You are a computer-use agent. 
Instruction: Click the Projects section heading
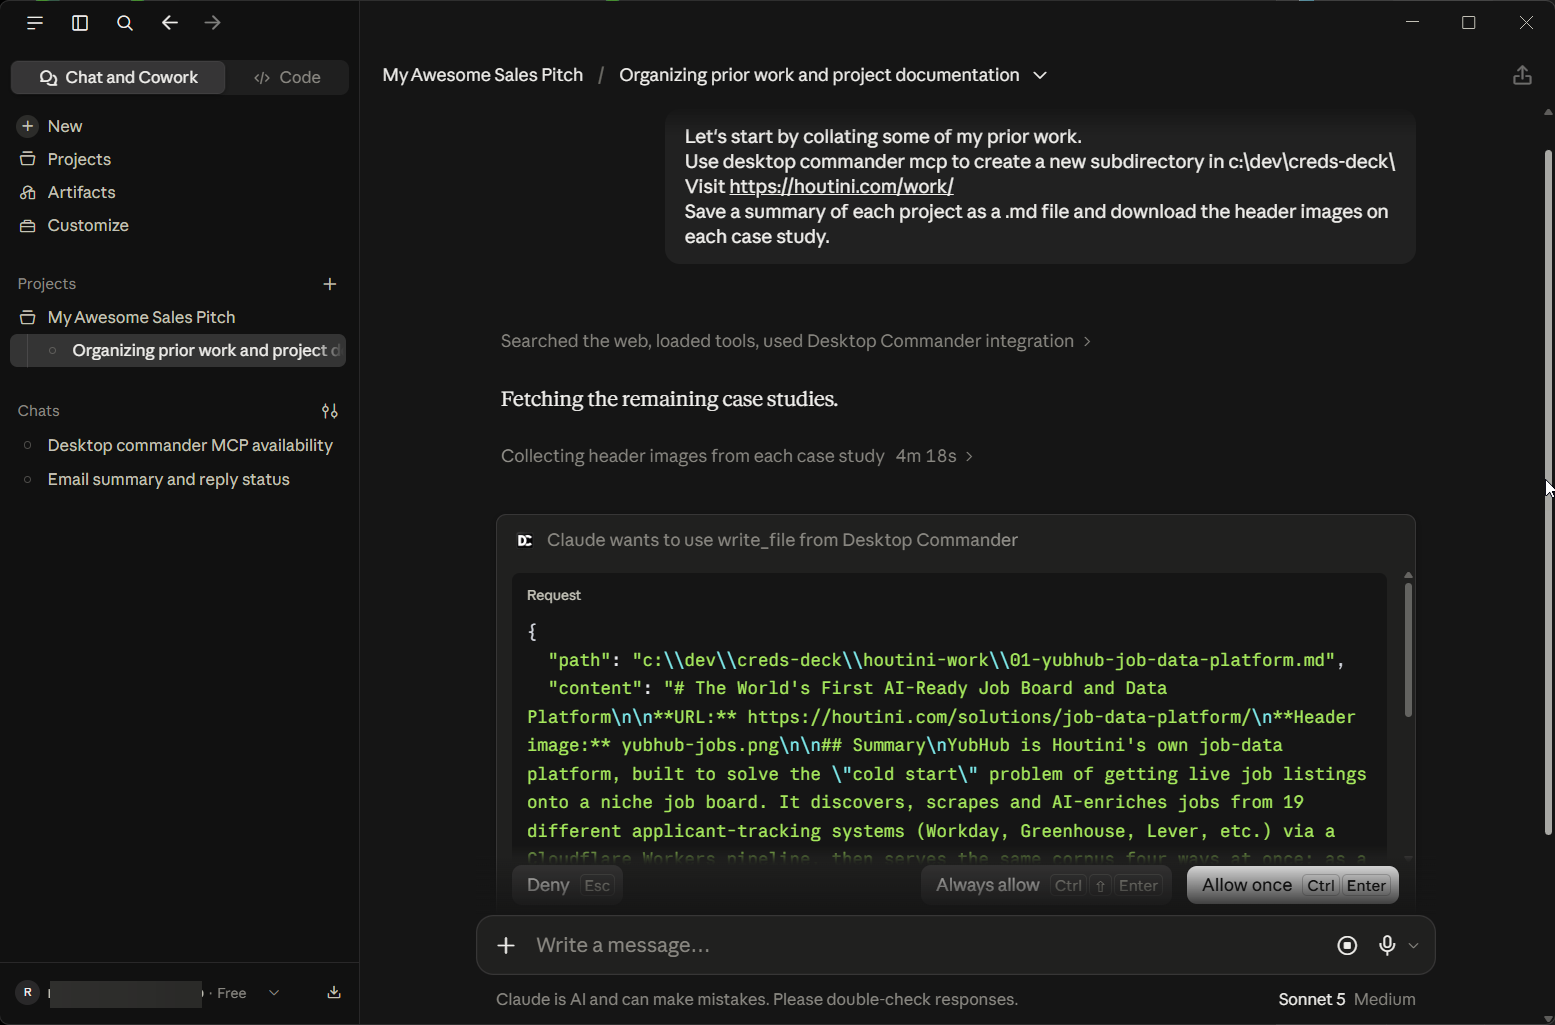click(47, 284)
